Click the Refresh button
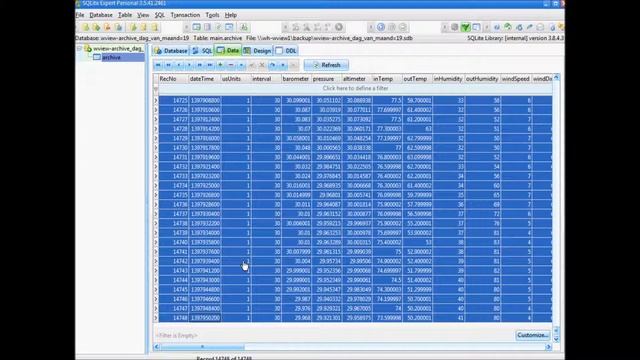 (326, 65)
